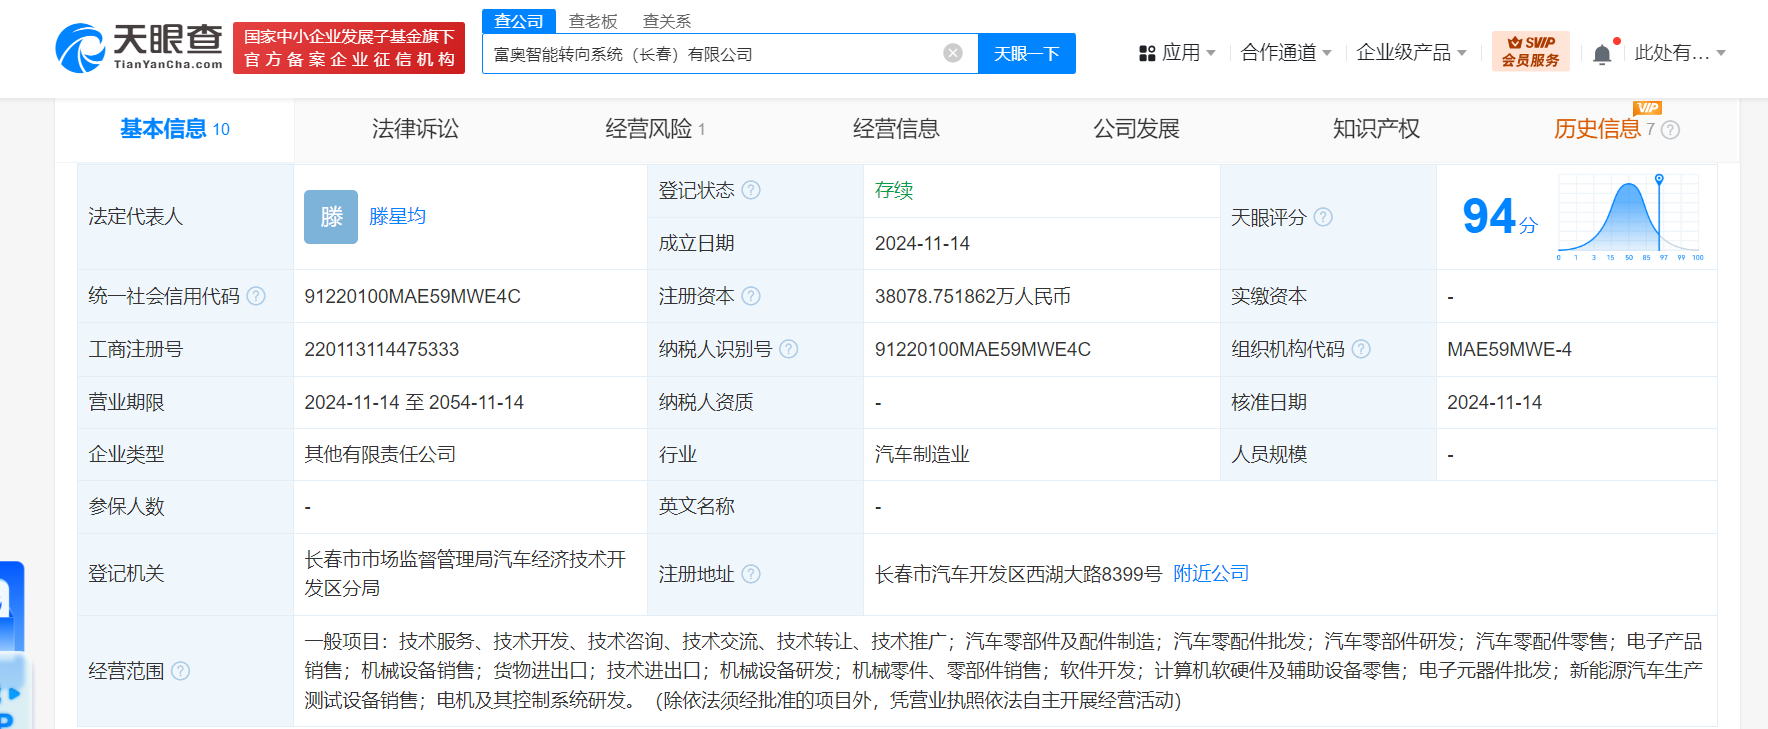
Task: Clear the search box text
Action: coord(953,53)
